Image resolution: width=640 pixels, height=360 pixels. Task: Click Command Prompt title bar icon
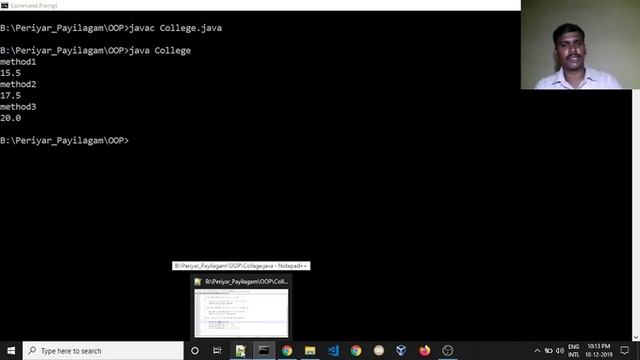[x=4, y=5]
